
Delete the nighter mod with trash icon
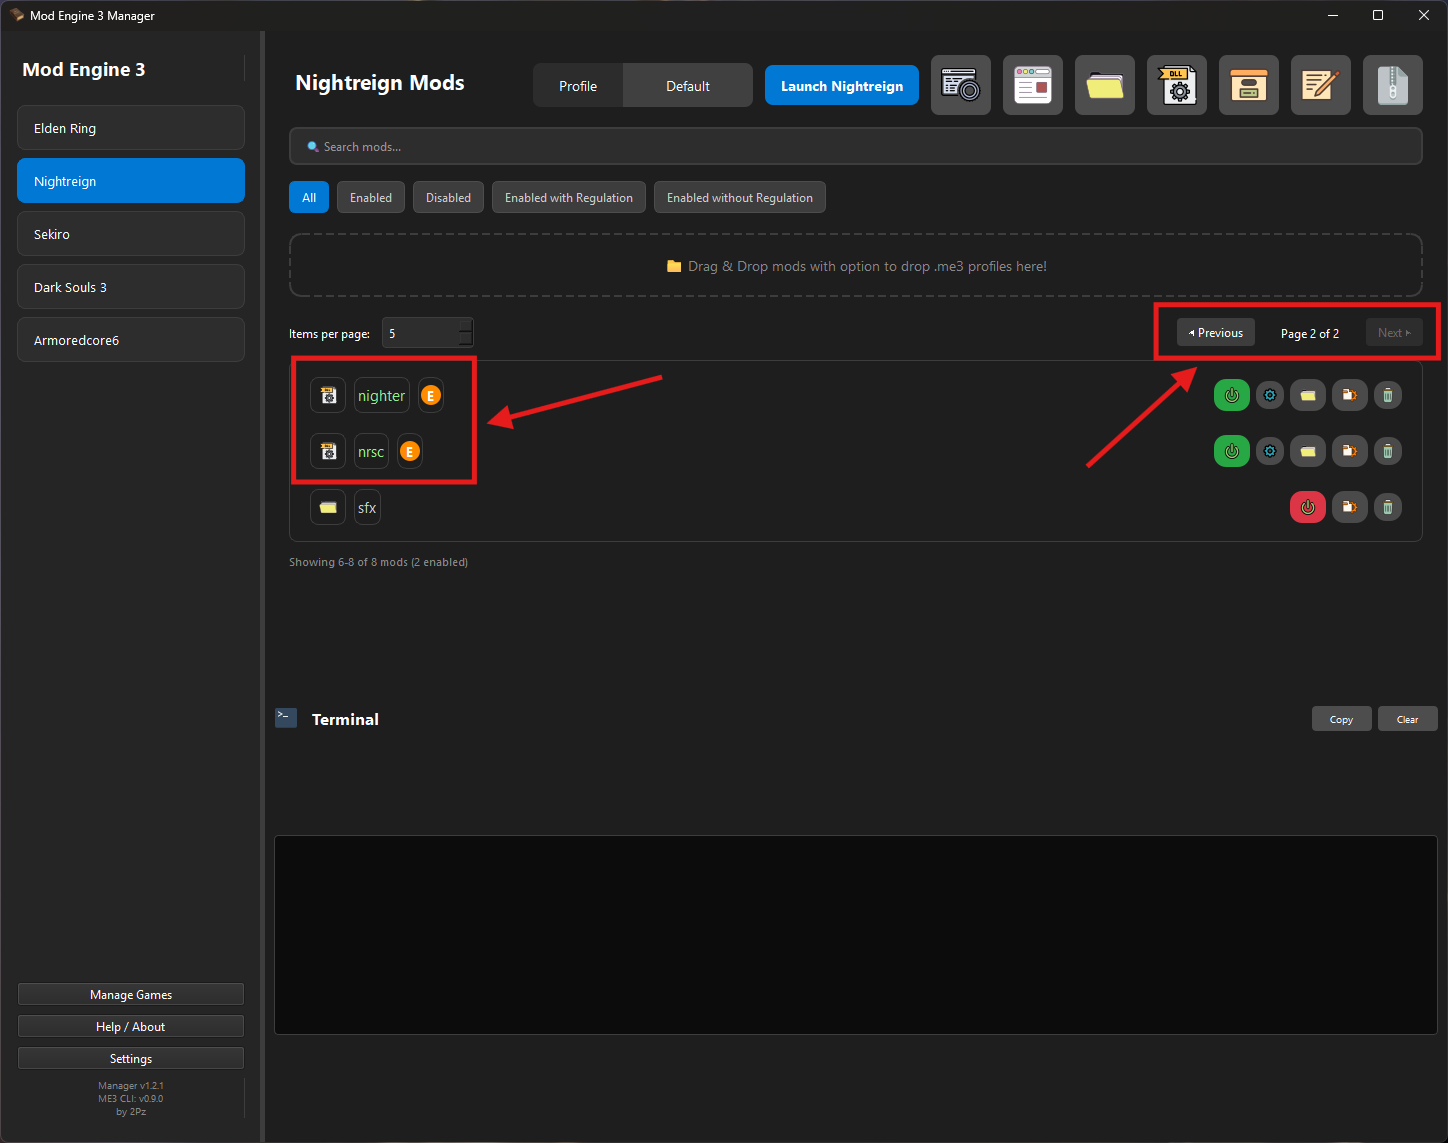pyautogui.click(x=1387, y=395)
